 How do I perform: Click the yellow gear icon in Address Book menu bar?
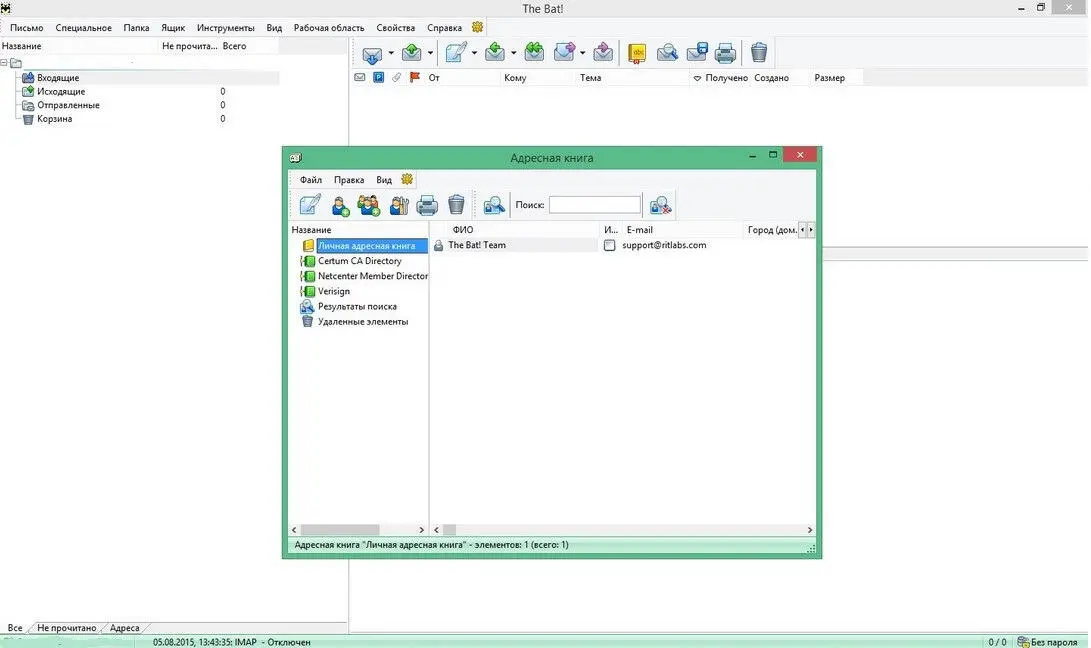pos(407,180)
